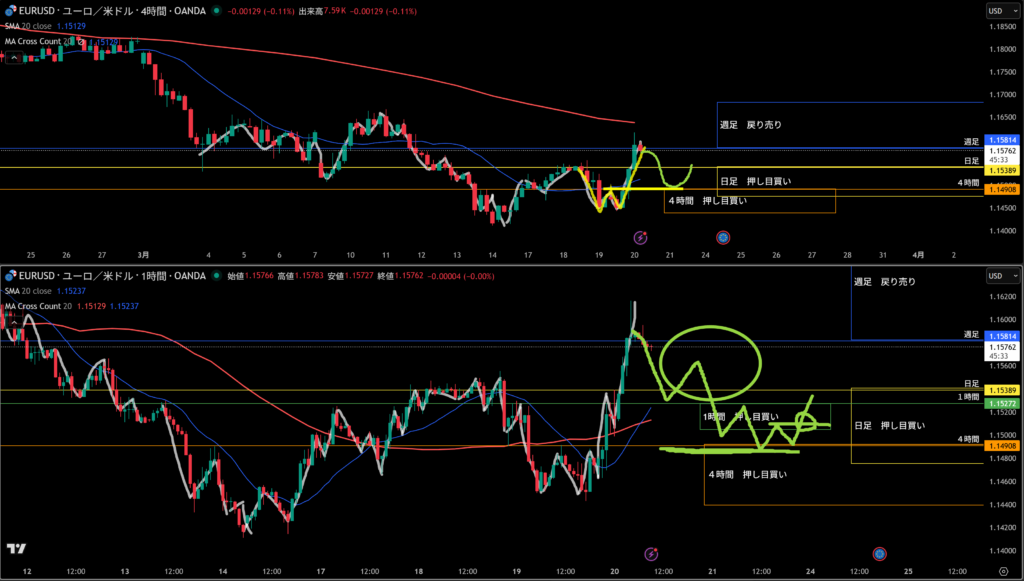
Task: Collapse the indicator legend on the 4-hour chart
Action: click(x=12, y=59)
